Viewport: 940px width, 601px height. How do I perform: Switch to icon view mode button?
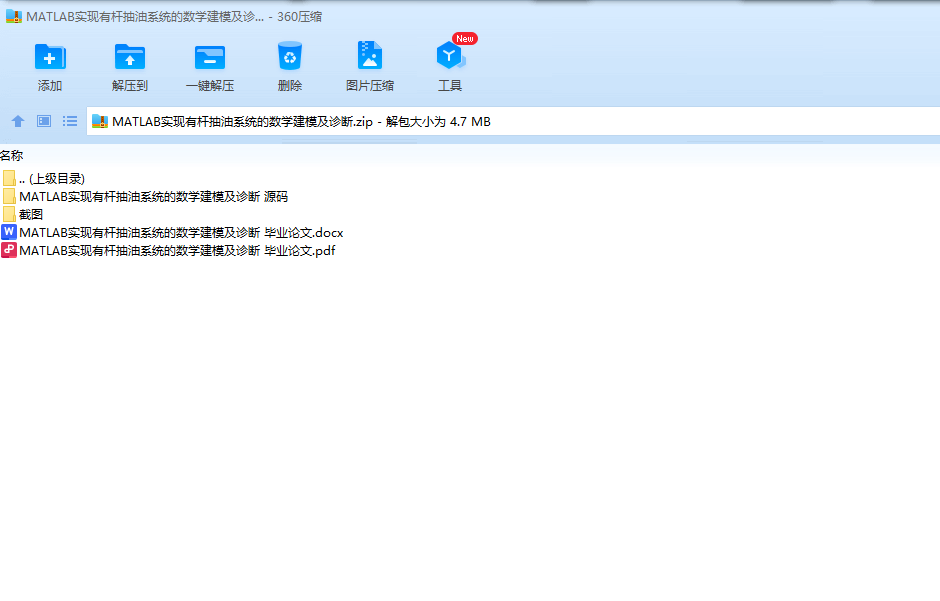pos(44,122)
